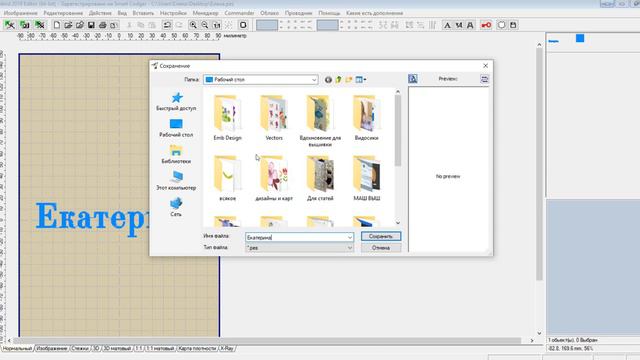Click the Undo arrow toolbar icon
The image size is (640, 360).
[167, 25]
